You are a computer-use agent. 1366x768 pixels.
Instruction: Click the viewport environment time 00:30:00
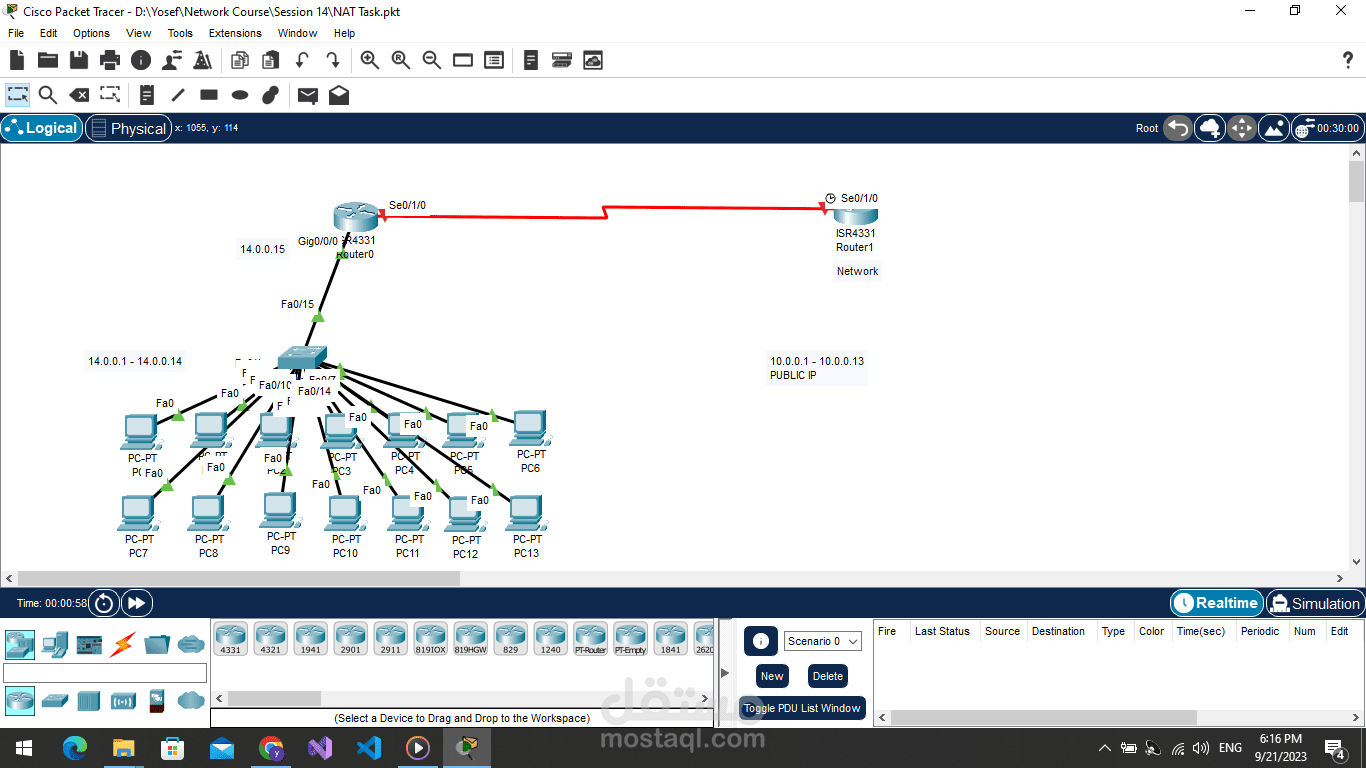(x=1326, y=128)
